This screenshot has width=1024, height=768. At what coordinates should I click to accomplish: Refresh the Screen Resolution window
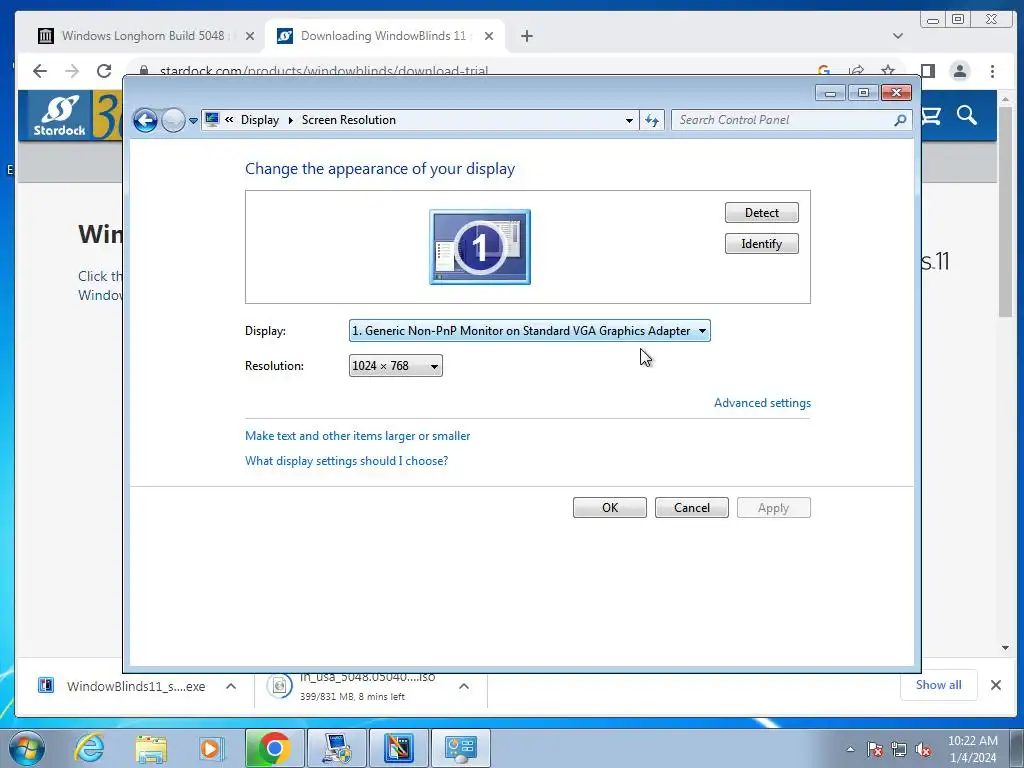652,120
